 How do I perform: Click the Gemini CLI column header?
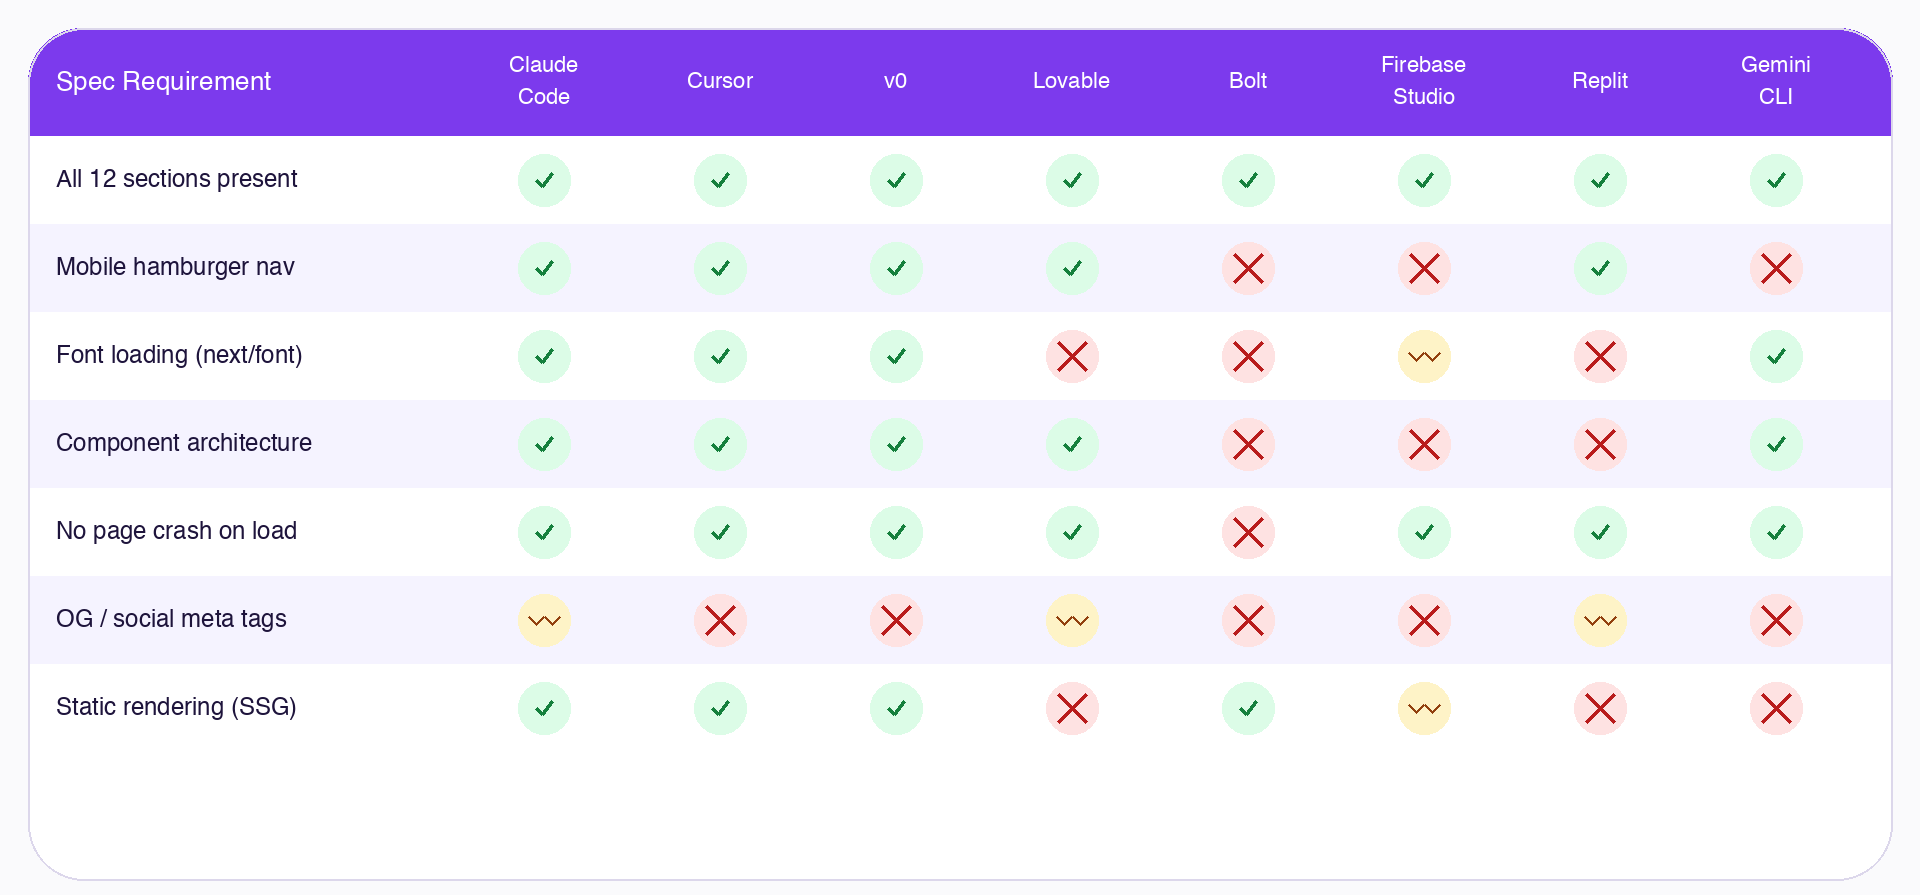1776,80
